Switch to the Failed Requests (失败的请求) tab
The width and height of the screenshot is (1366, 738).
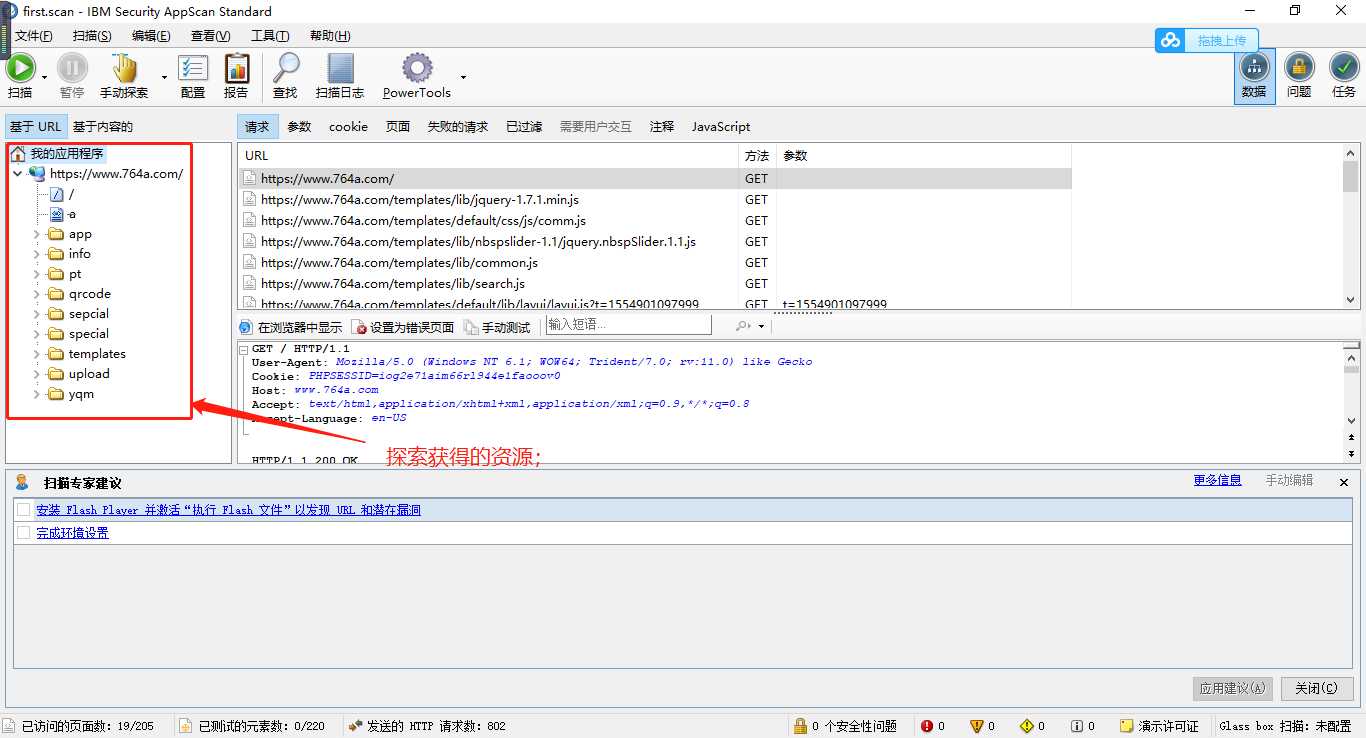pos(458,127)
